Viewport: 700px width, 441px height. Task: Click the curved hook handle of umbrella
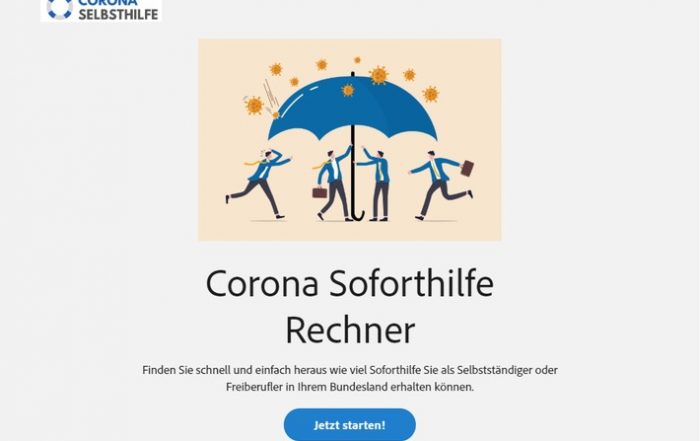358,212
